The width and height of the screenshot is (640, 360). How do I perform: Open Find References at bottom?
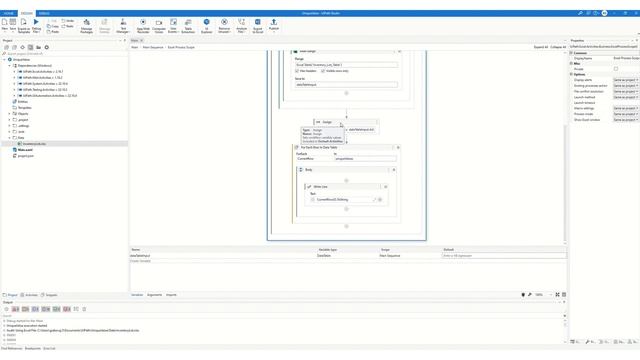pos(11,349)
